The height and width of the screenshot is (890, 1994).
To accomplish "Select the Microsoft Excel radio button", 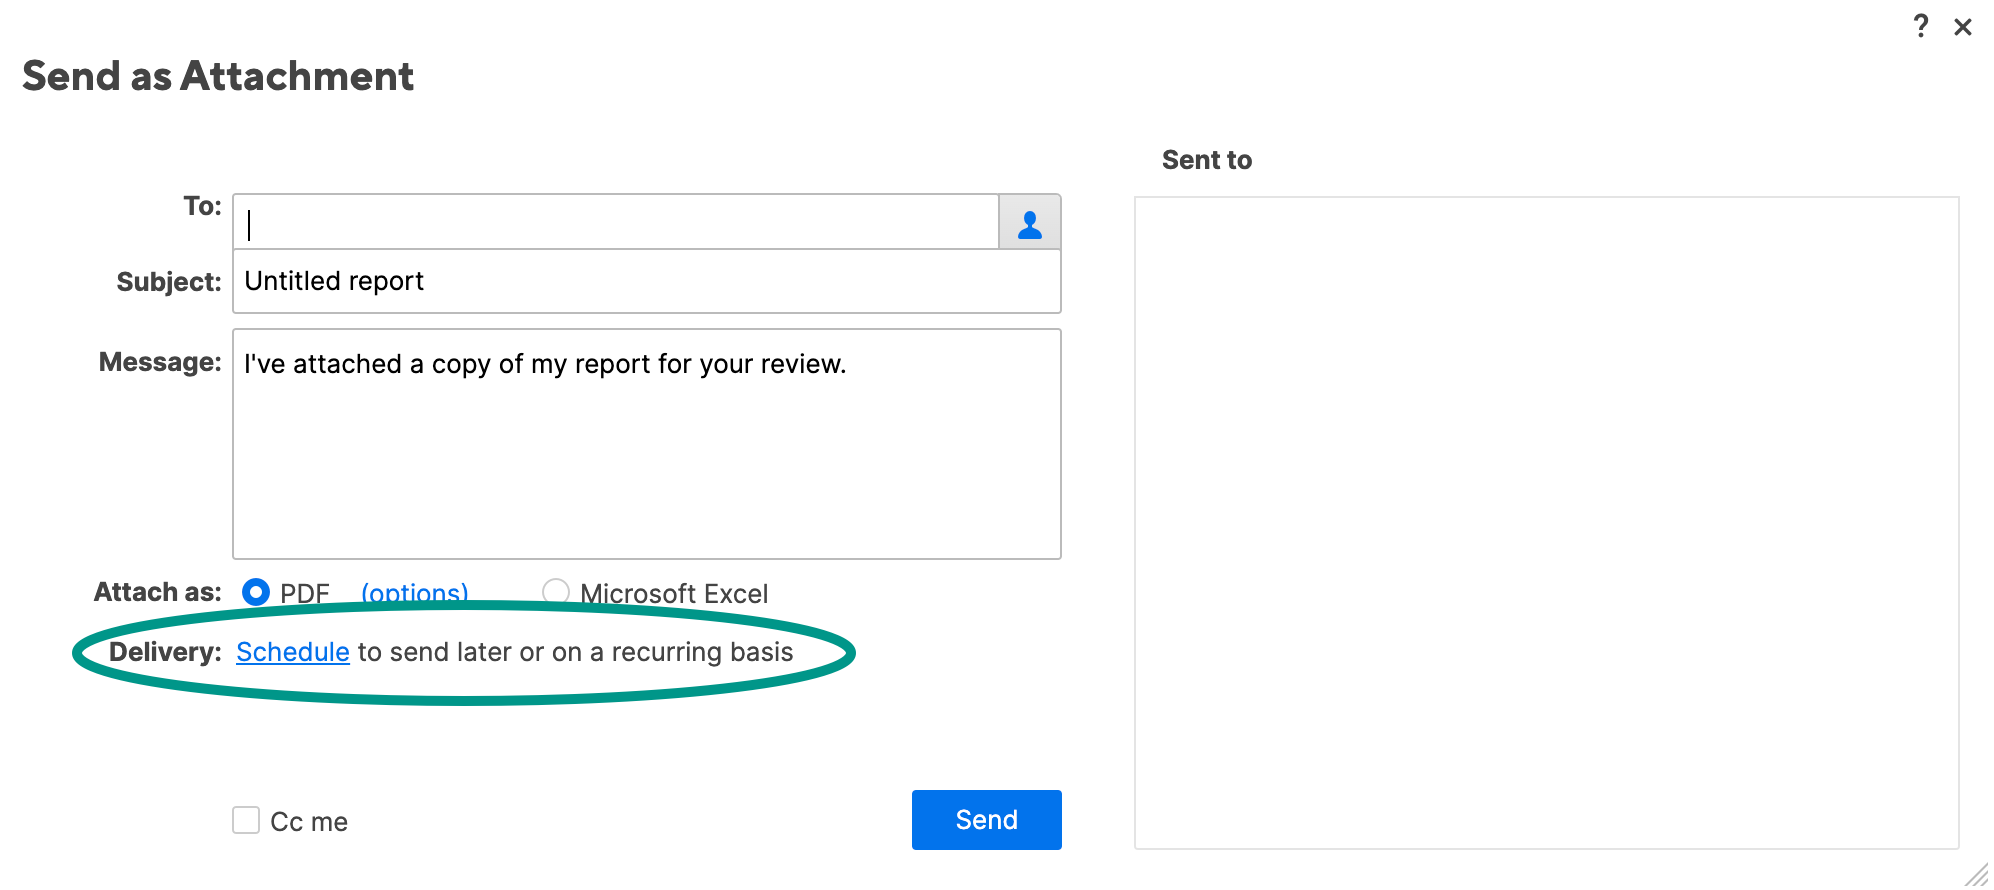I will point(556,592).
